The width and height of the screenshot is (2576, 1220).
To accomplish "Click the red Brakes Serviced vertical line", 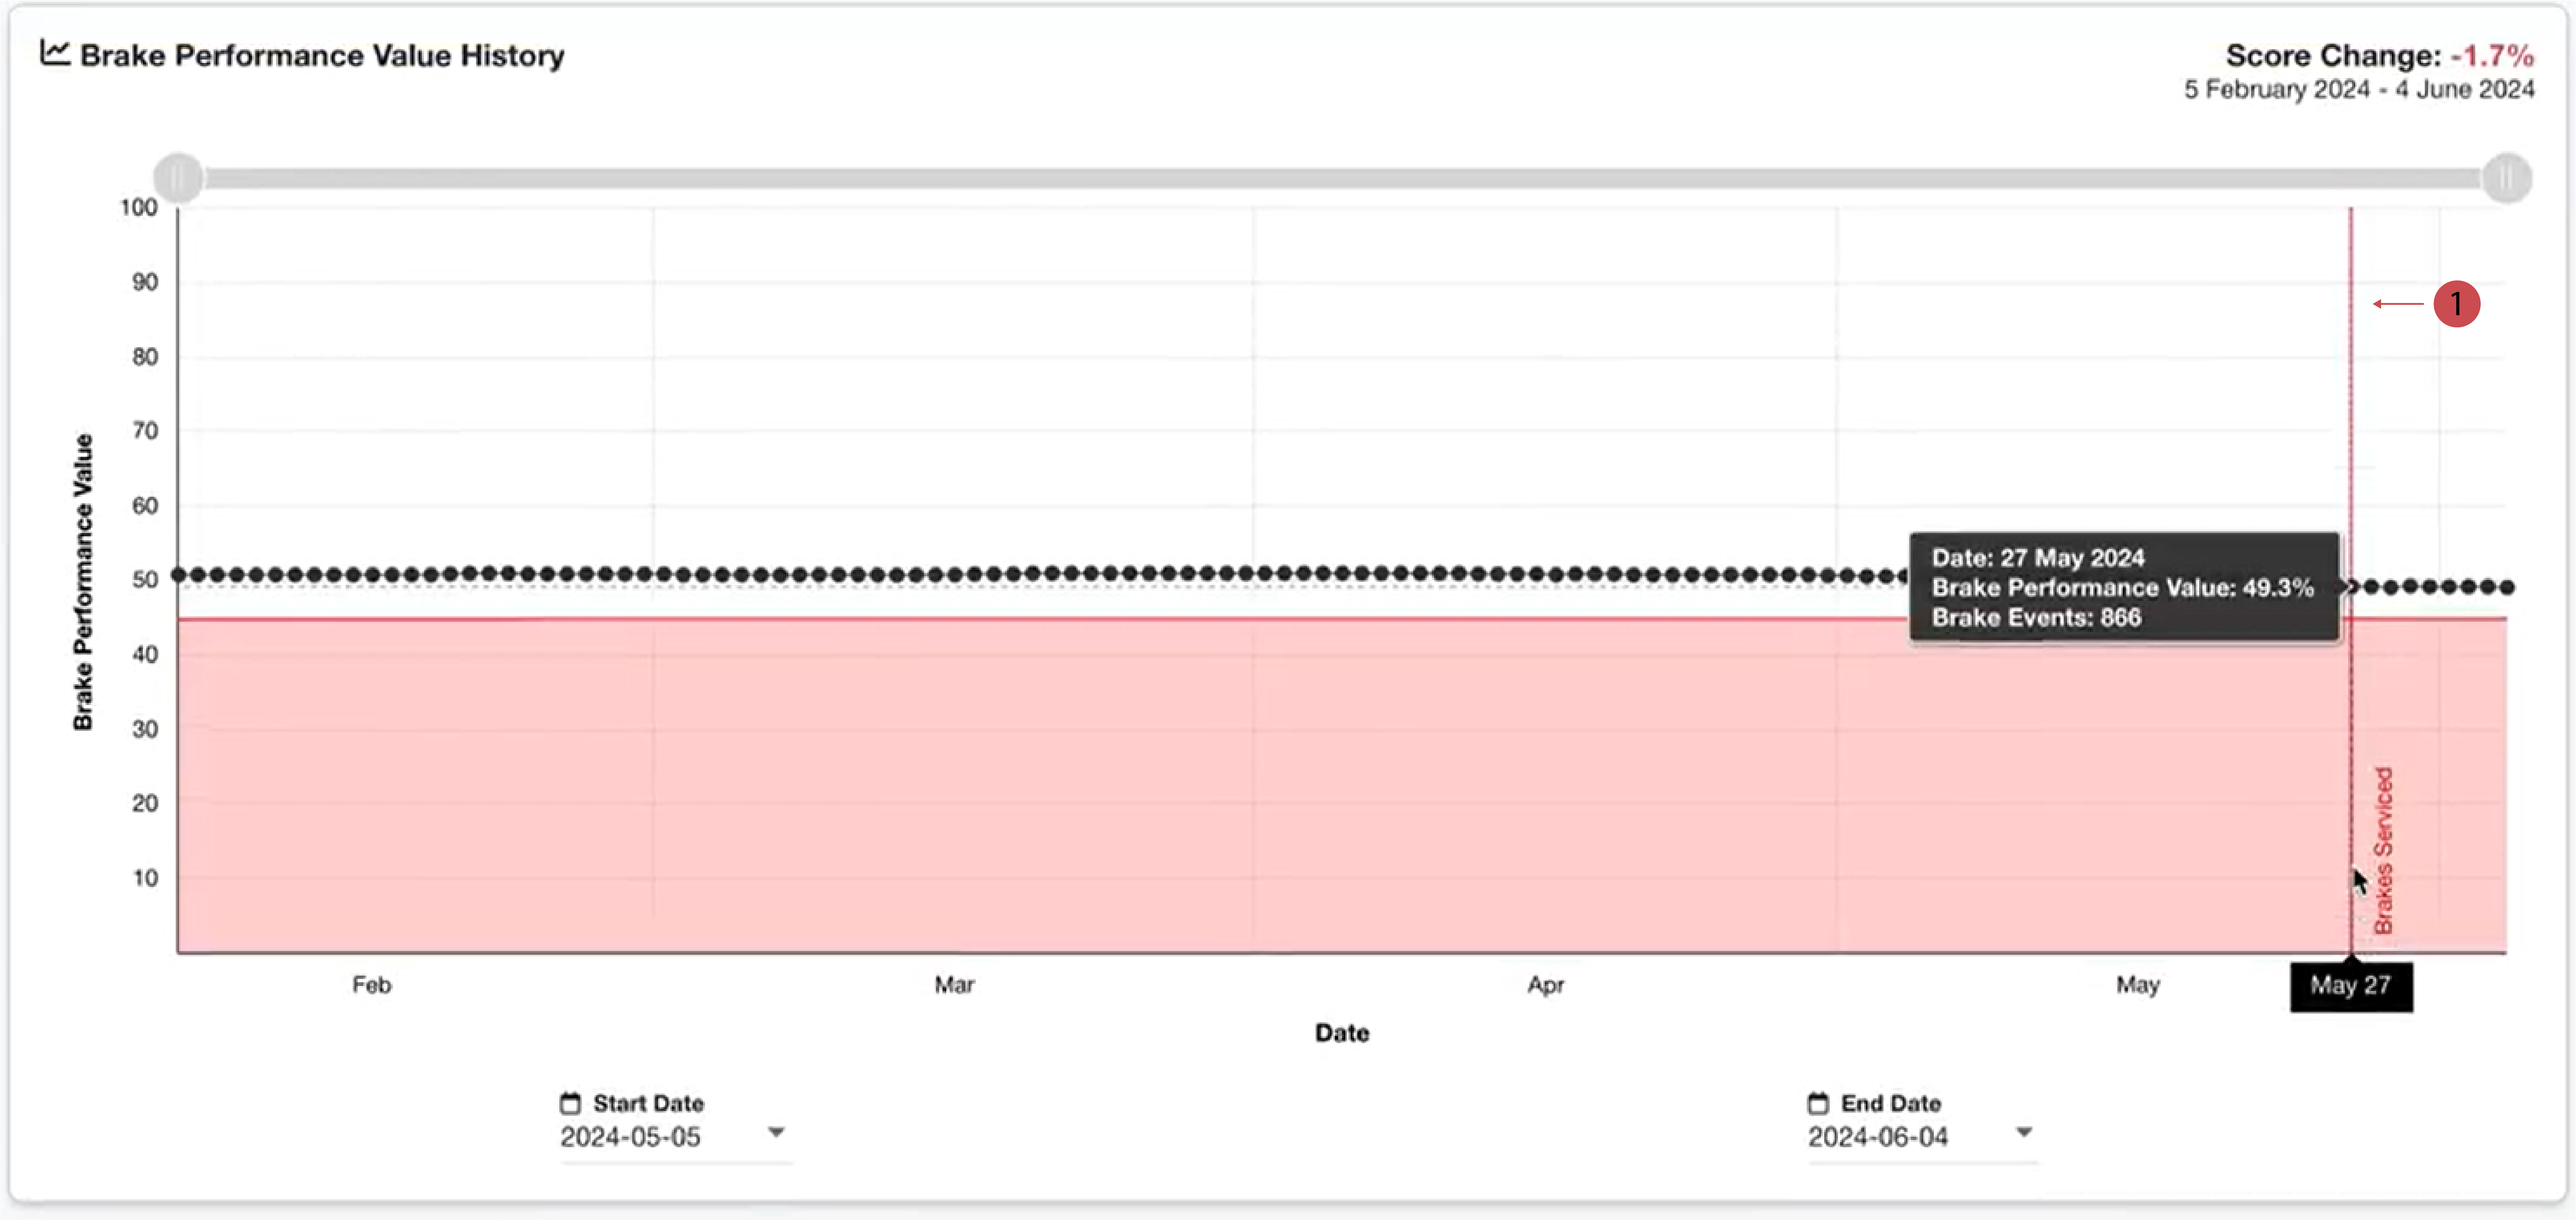I will click(2351, 400).
